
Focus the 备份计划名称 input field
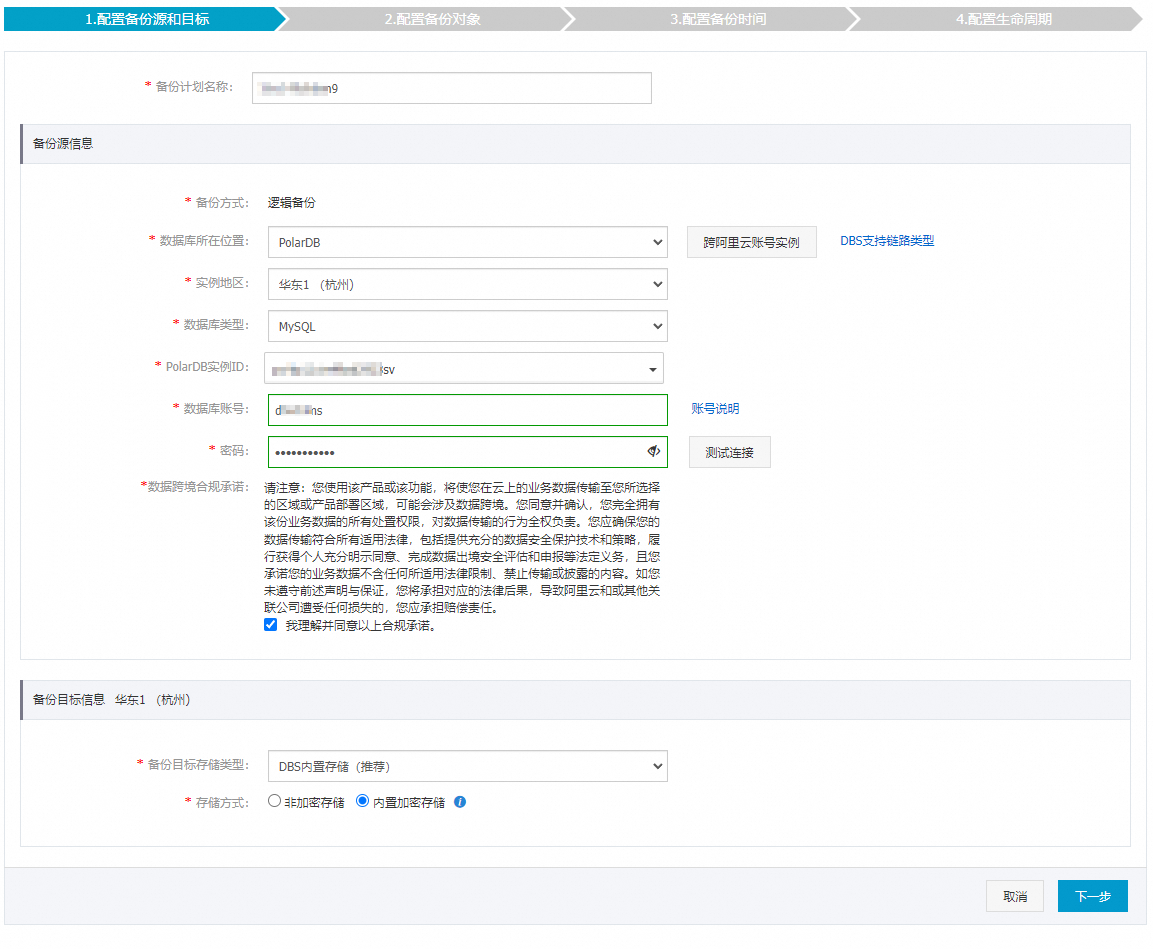[451, 88]
